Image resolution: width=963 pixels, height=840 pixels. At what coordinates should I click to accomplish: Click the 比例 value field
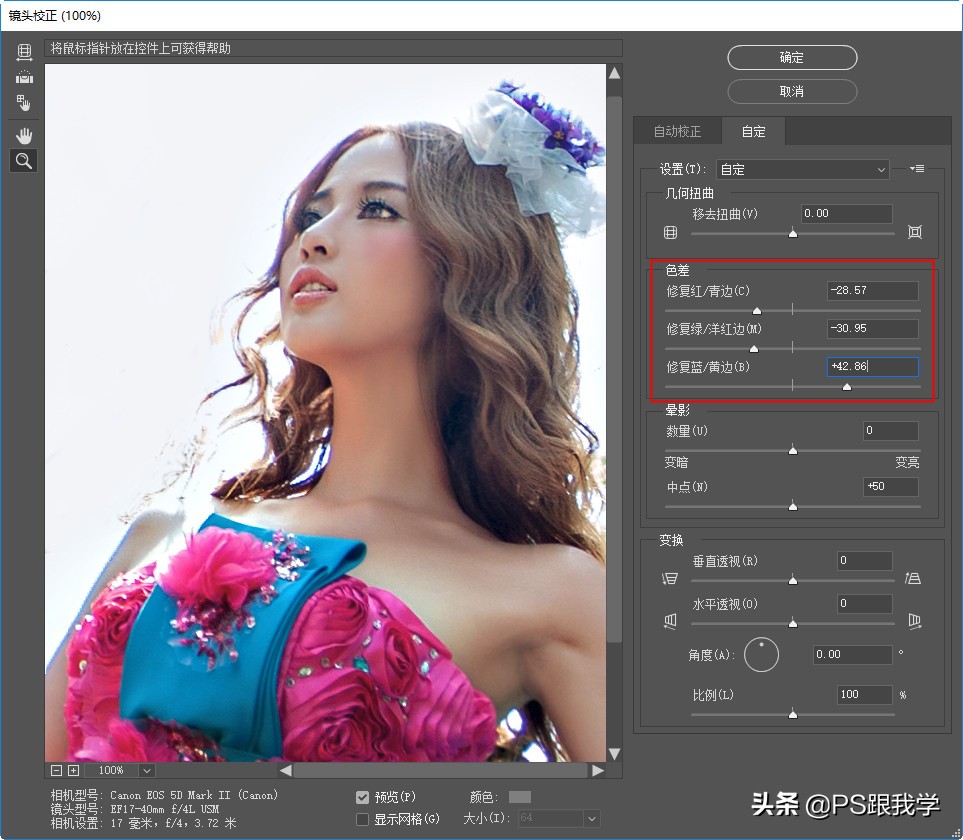point(865,694)
